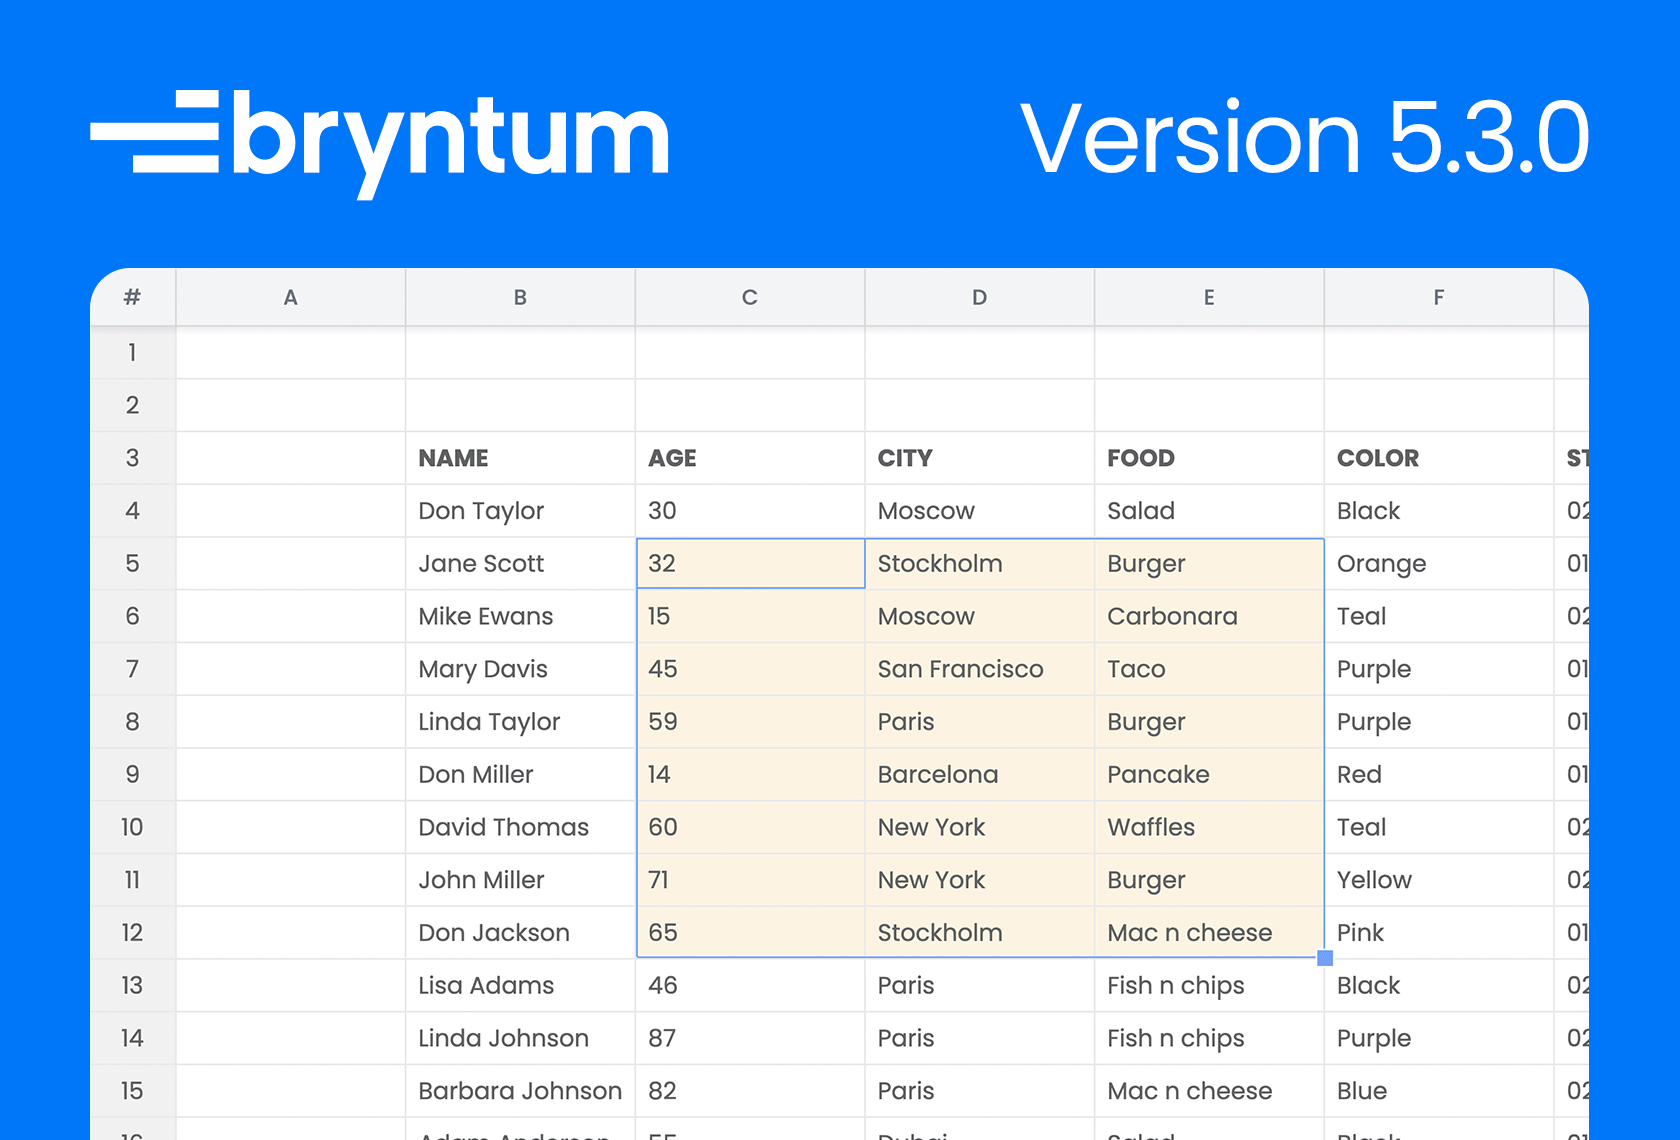Select the Yellow color cell
Viewport: 1680px width, 1140px height.
coord(1439,880)
